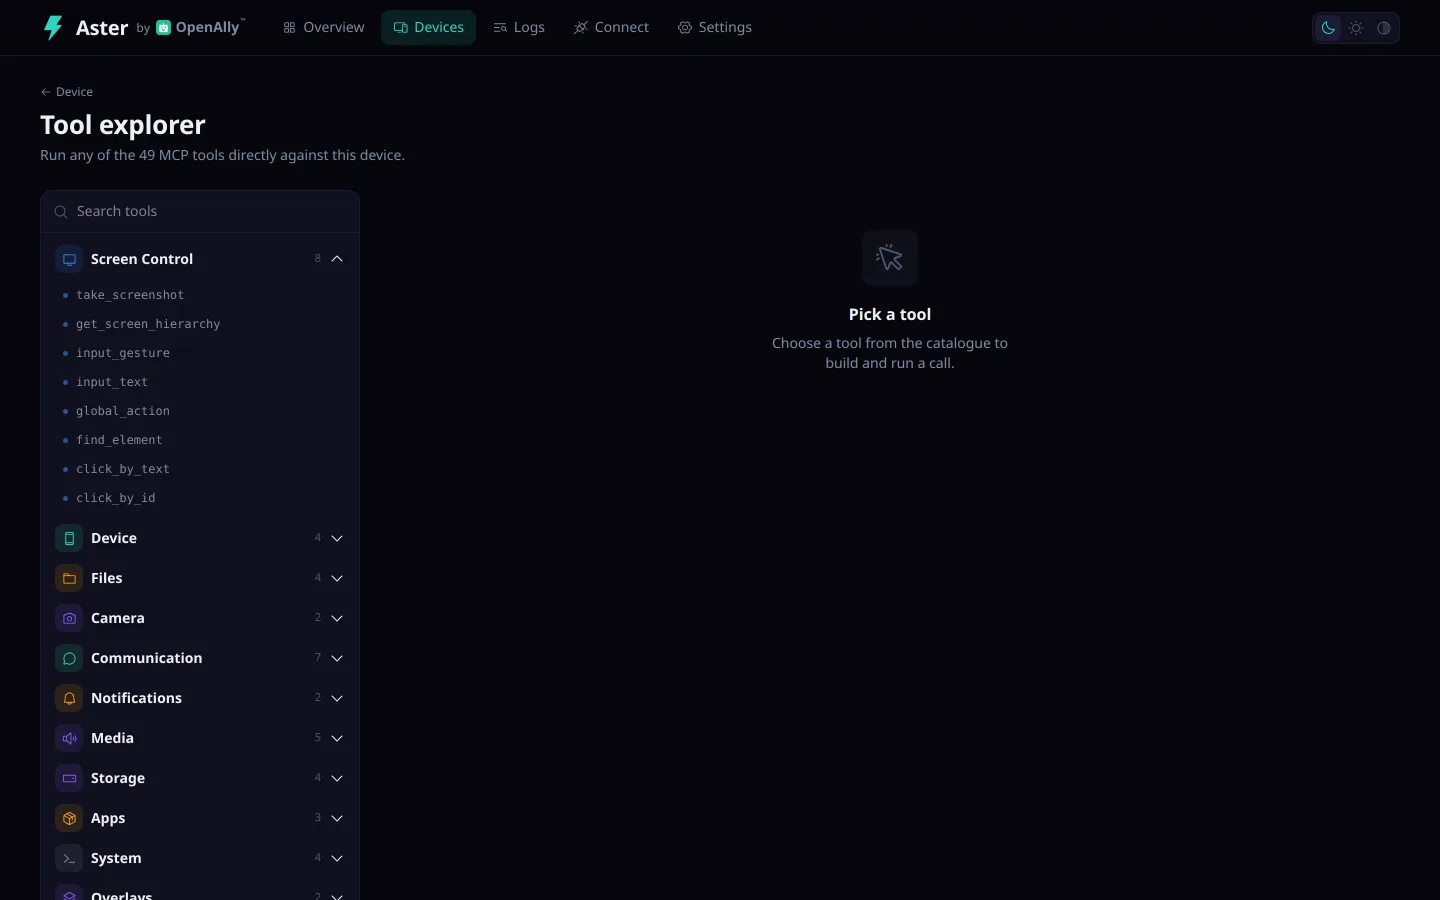
Task: Click the Pick a tool cursor icon
Action: [x=890, y=258]
